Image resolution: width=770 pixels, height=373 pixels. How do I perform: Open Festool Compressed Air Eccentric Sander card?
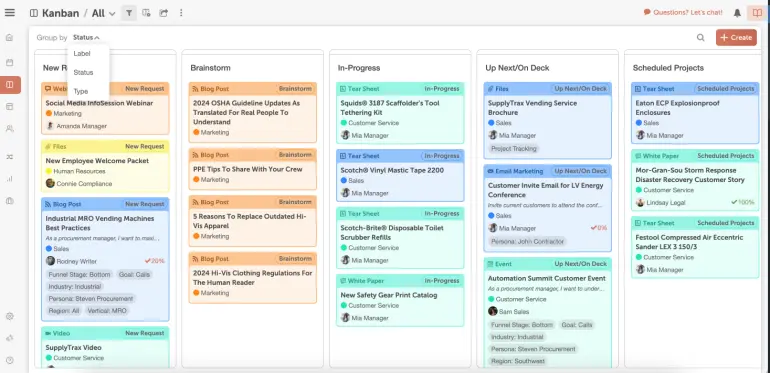click(695, 247)
